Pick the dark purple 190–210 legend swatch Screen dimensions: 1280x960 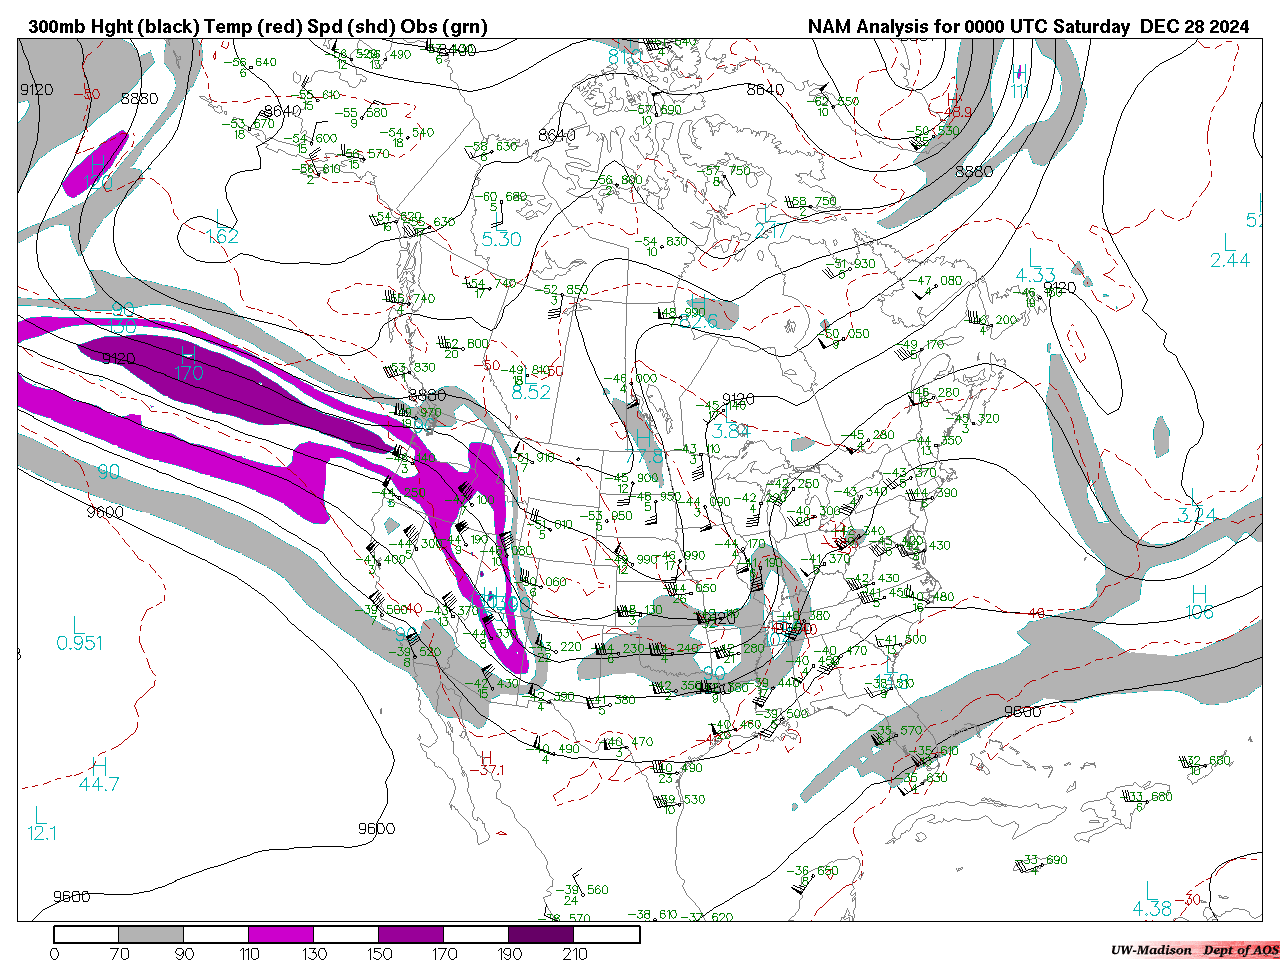(x=541, y=934)
